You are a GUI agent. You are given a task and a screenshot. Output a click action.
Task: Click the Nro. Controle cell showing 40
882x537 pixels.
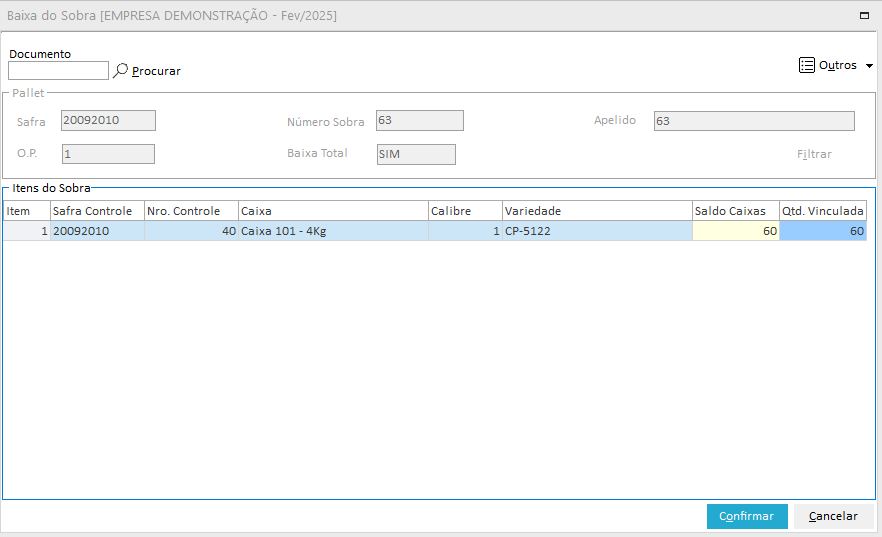[191, 231]
